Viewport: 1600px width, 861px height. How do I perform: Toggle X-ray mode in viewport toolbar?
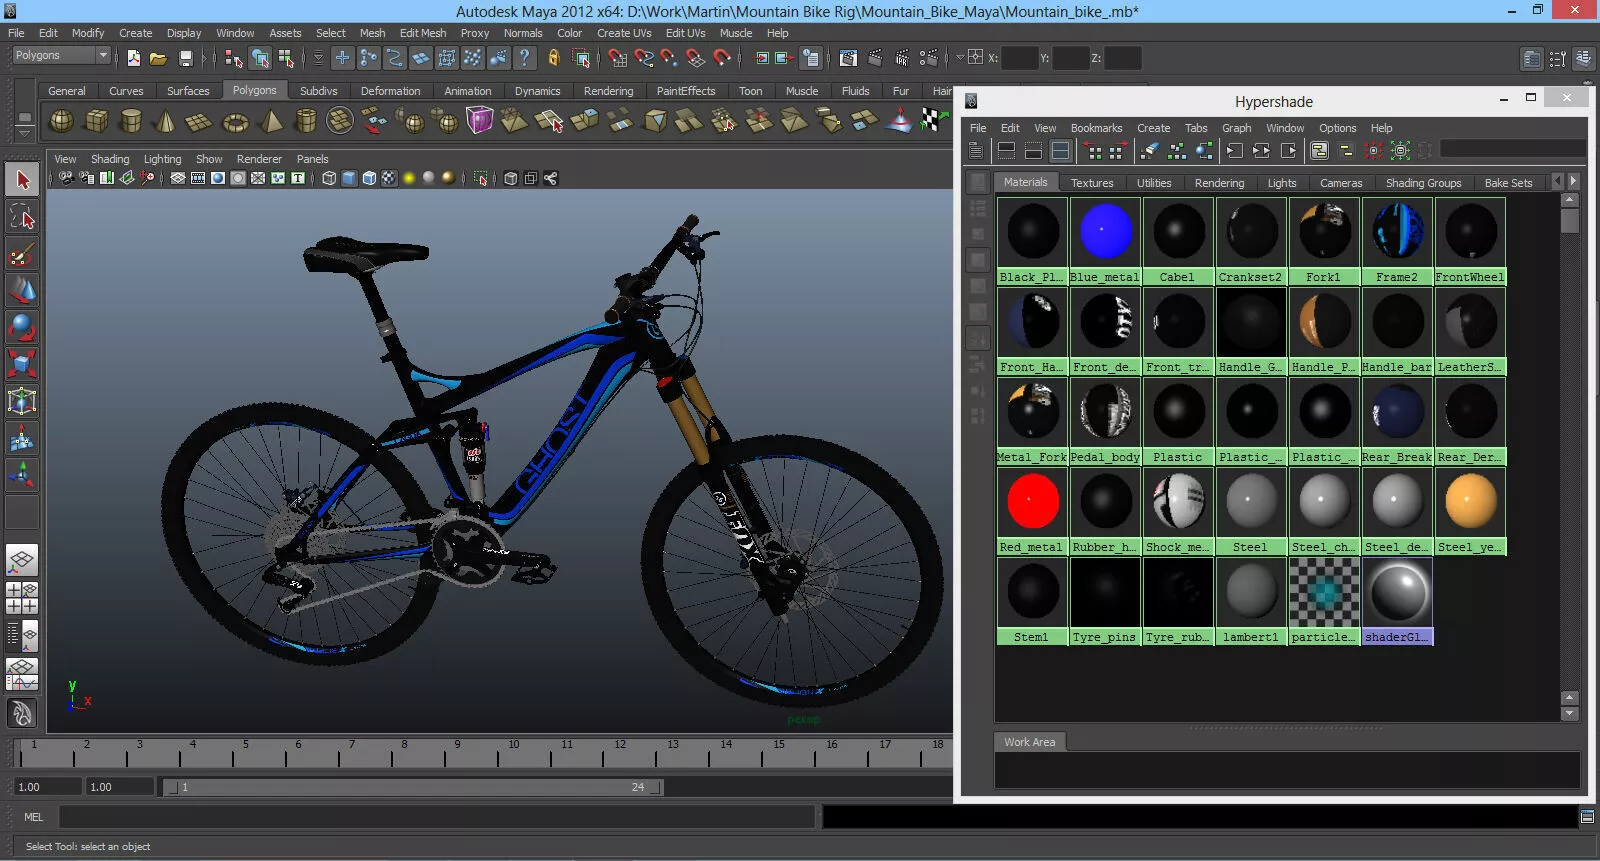click(x=511, y=178)
